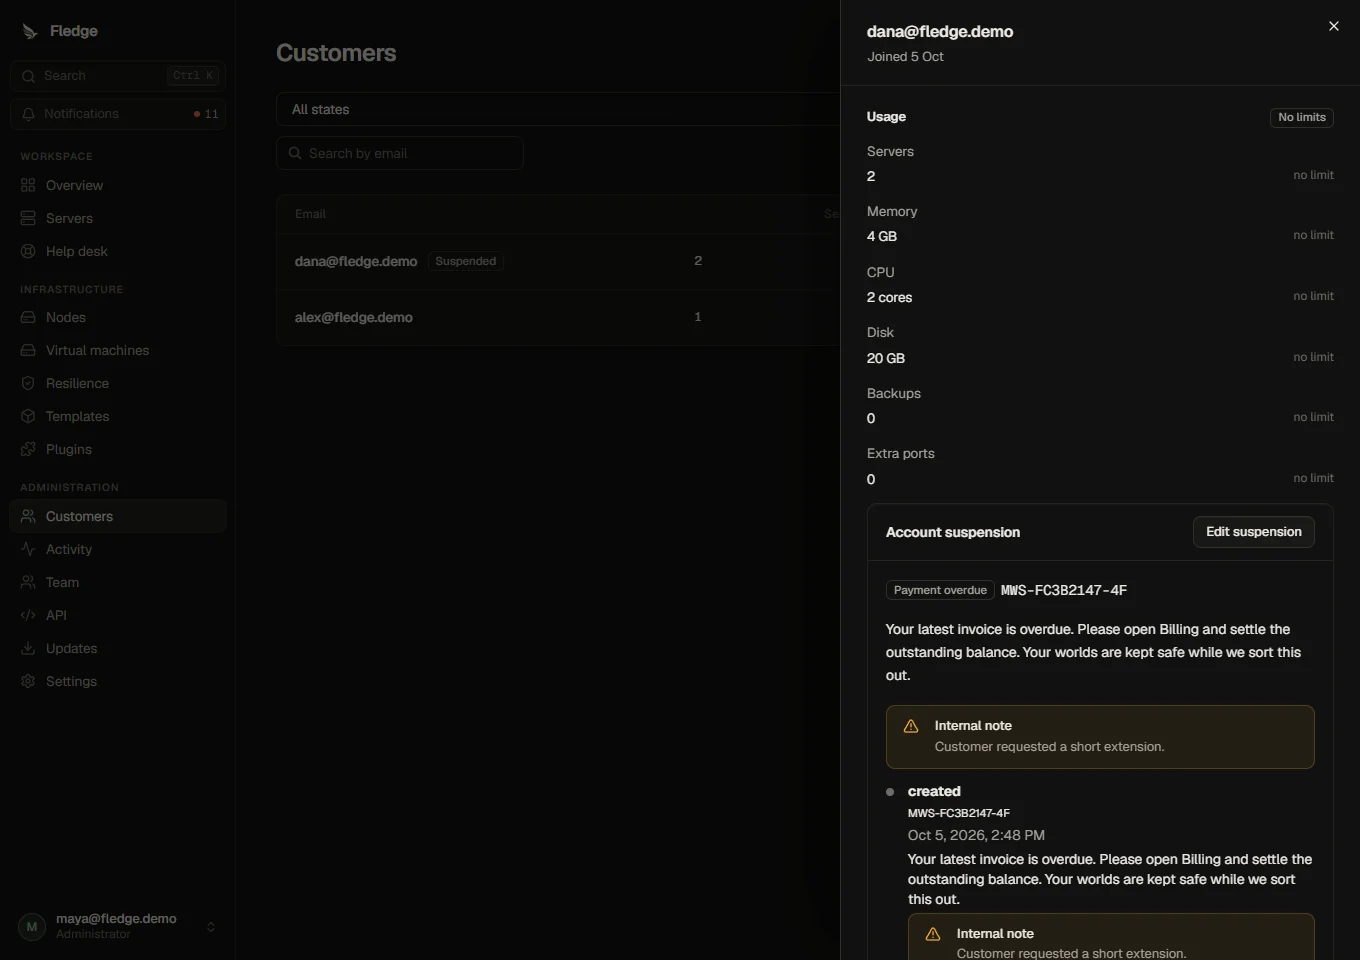This screenshot has height=960, width=1360.
Task: Open the Search Ctrl K box
Action: pyautogui.click(x=118, y=76)
